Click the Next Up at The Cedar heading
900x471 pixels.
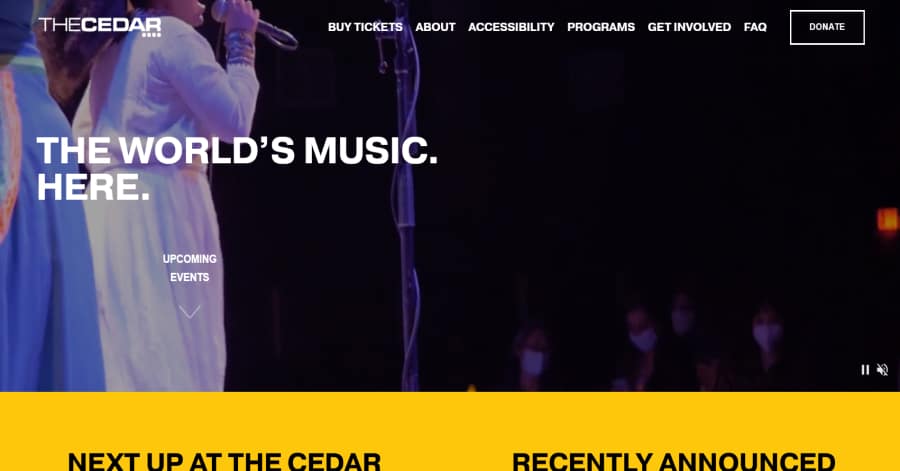click(224, 462)
